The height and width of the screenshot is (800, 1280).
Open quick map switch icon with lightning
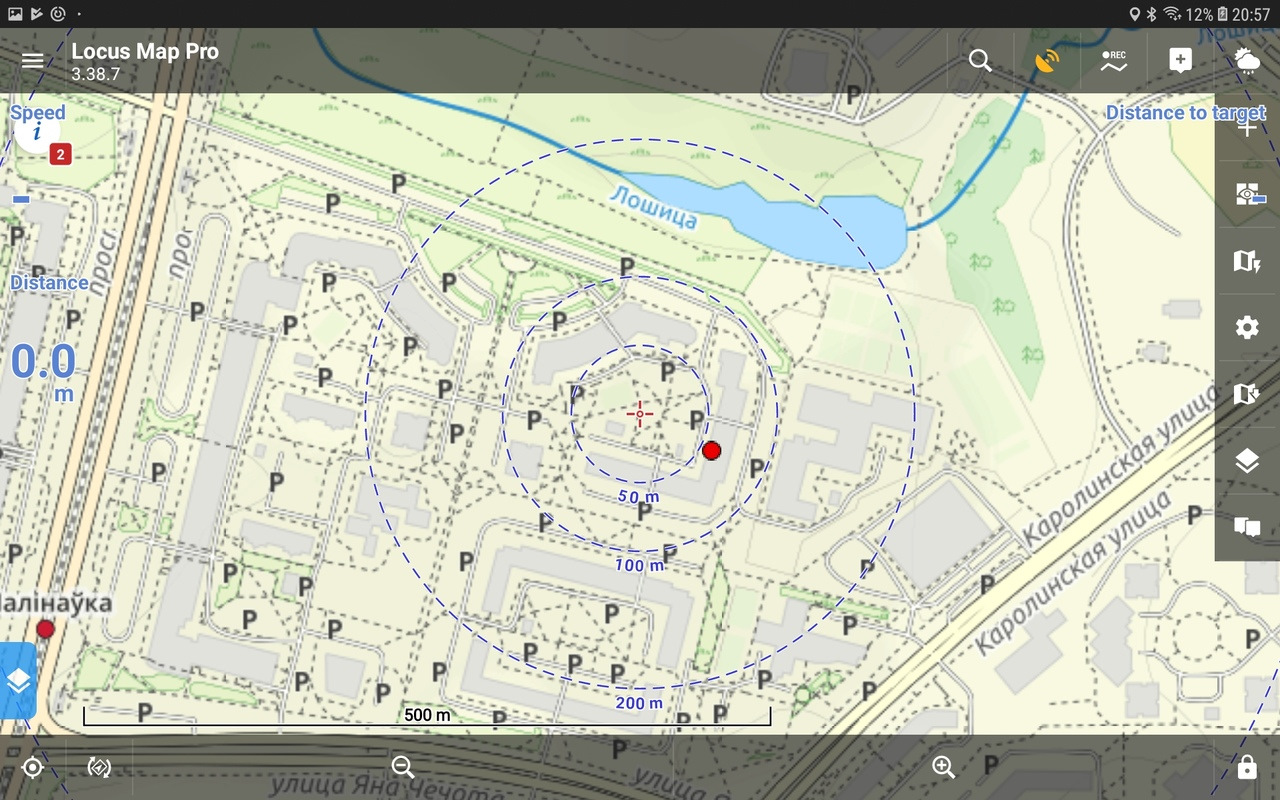[1247, 261]
